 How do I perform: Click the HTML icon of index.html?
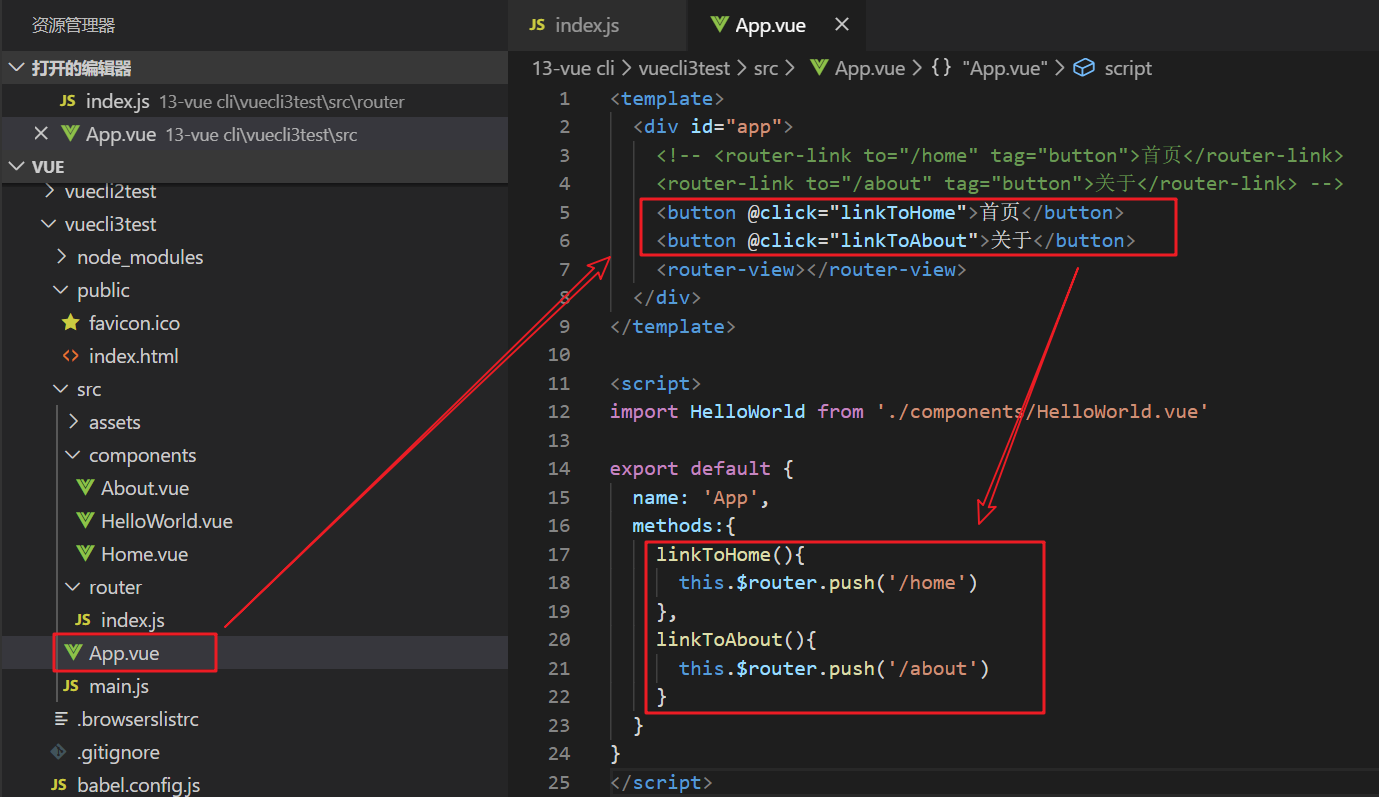pos(70,356)
